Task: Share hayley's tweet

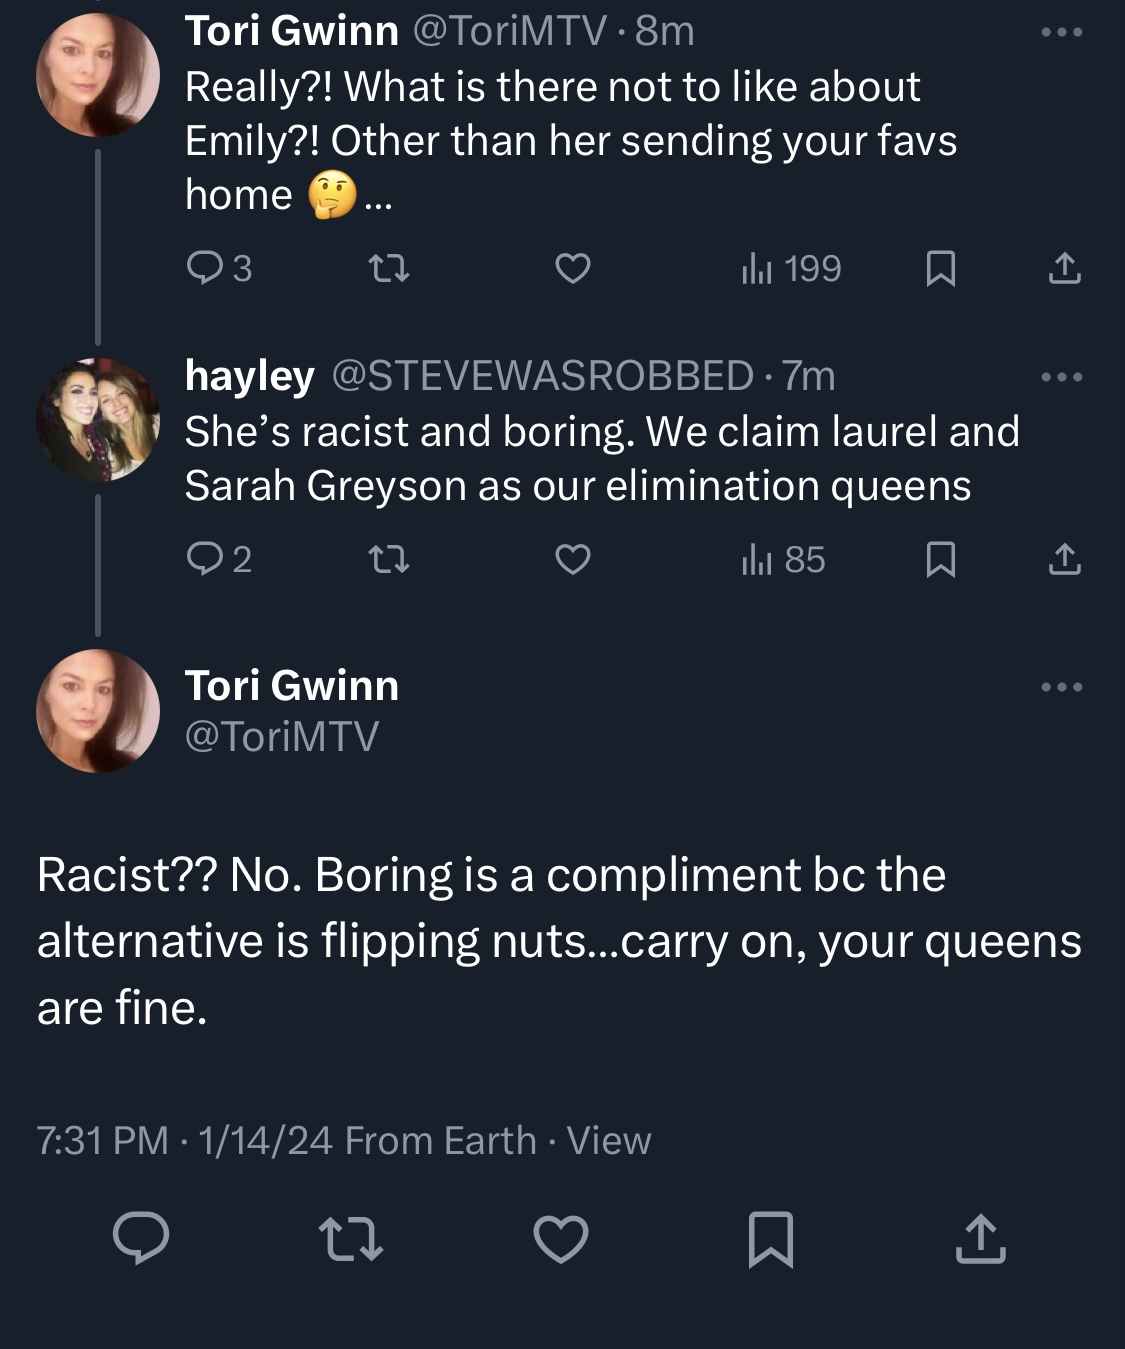Action: [x=1064, y=559]
